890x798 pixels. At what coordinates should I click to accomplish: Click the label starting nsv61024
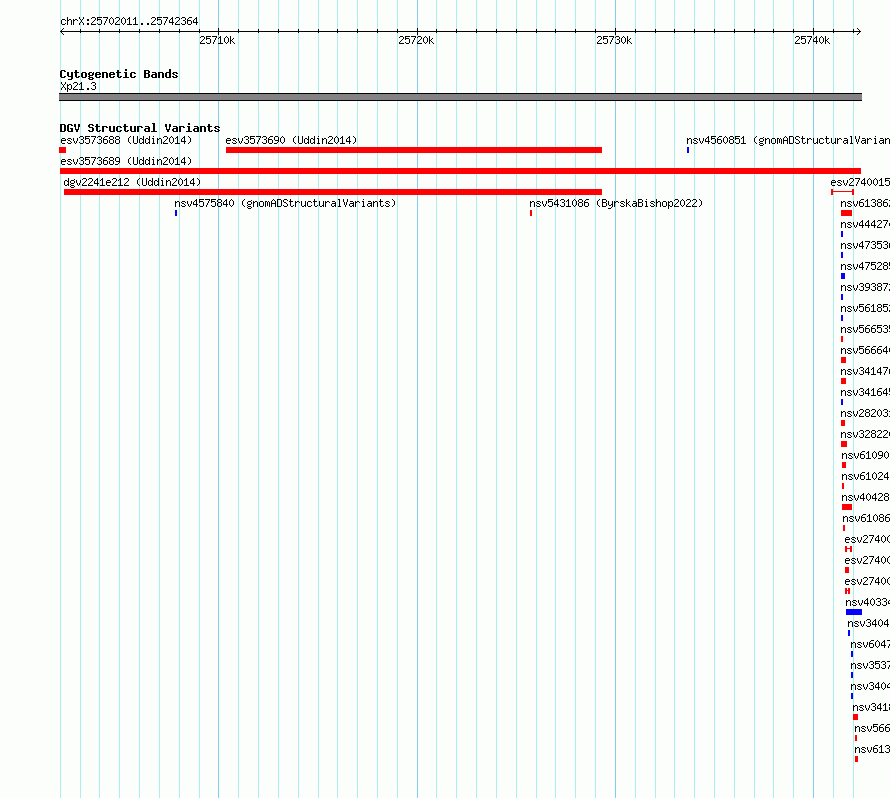[866, 476]
